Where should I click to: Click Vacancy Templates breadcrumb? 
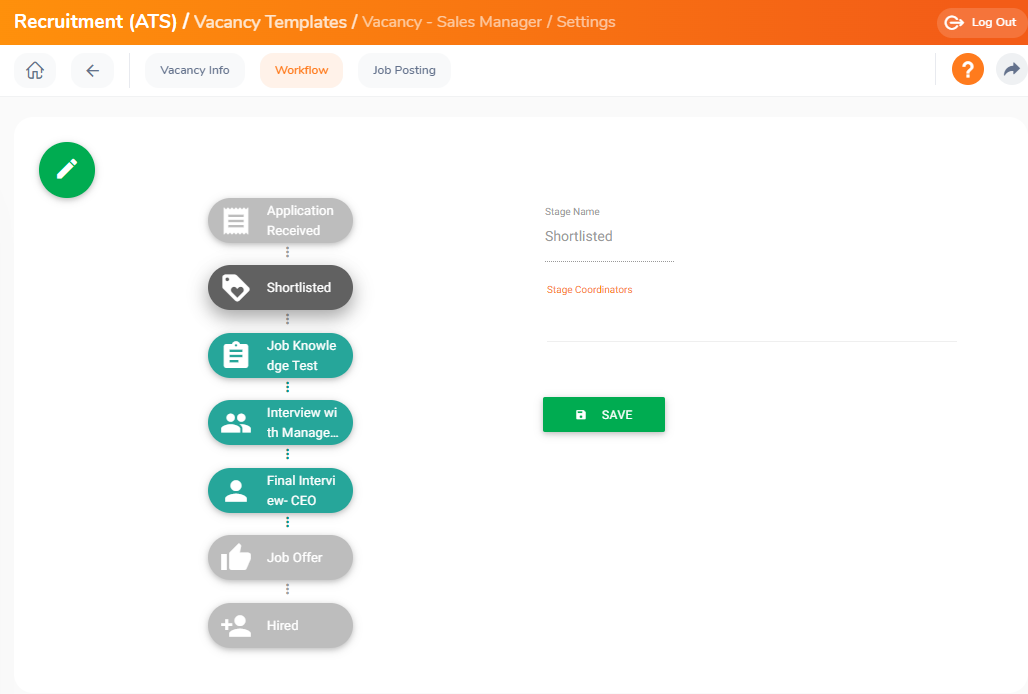tap(270, 22)
